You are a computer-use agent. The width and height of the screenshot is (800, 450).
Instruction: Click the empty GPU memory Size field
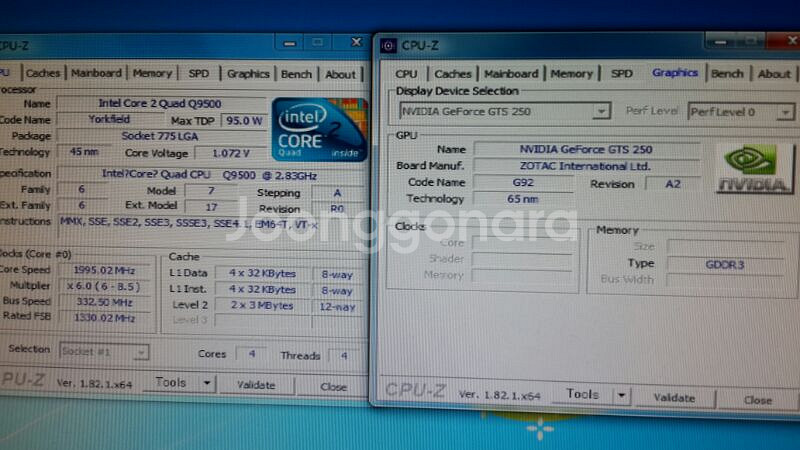point(725,247)
